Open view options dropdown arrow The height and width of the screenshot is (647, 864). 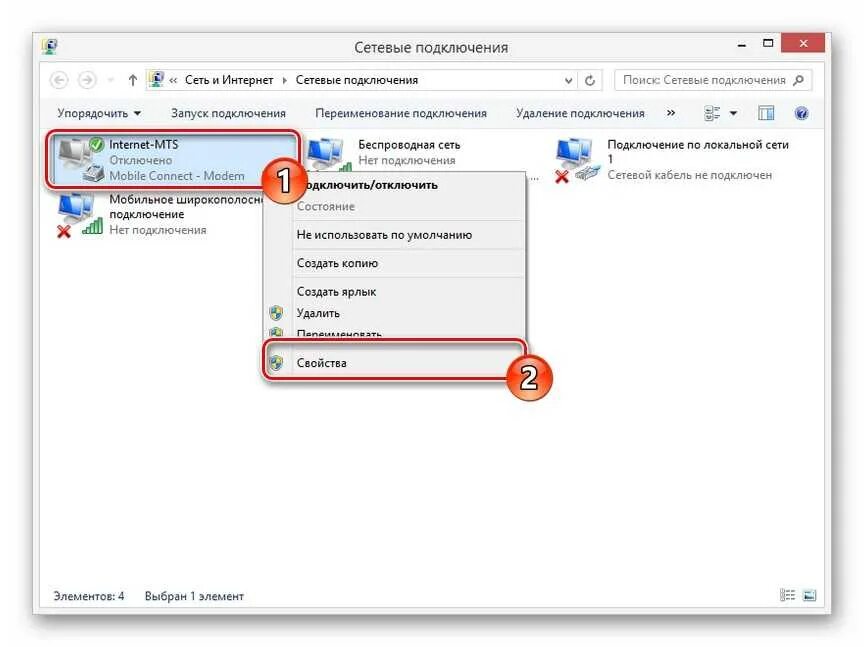pos(733,114)
